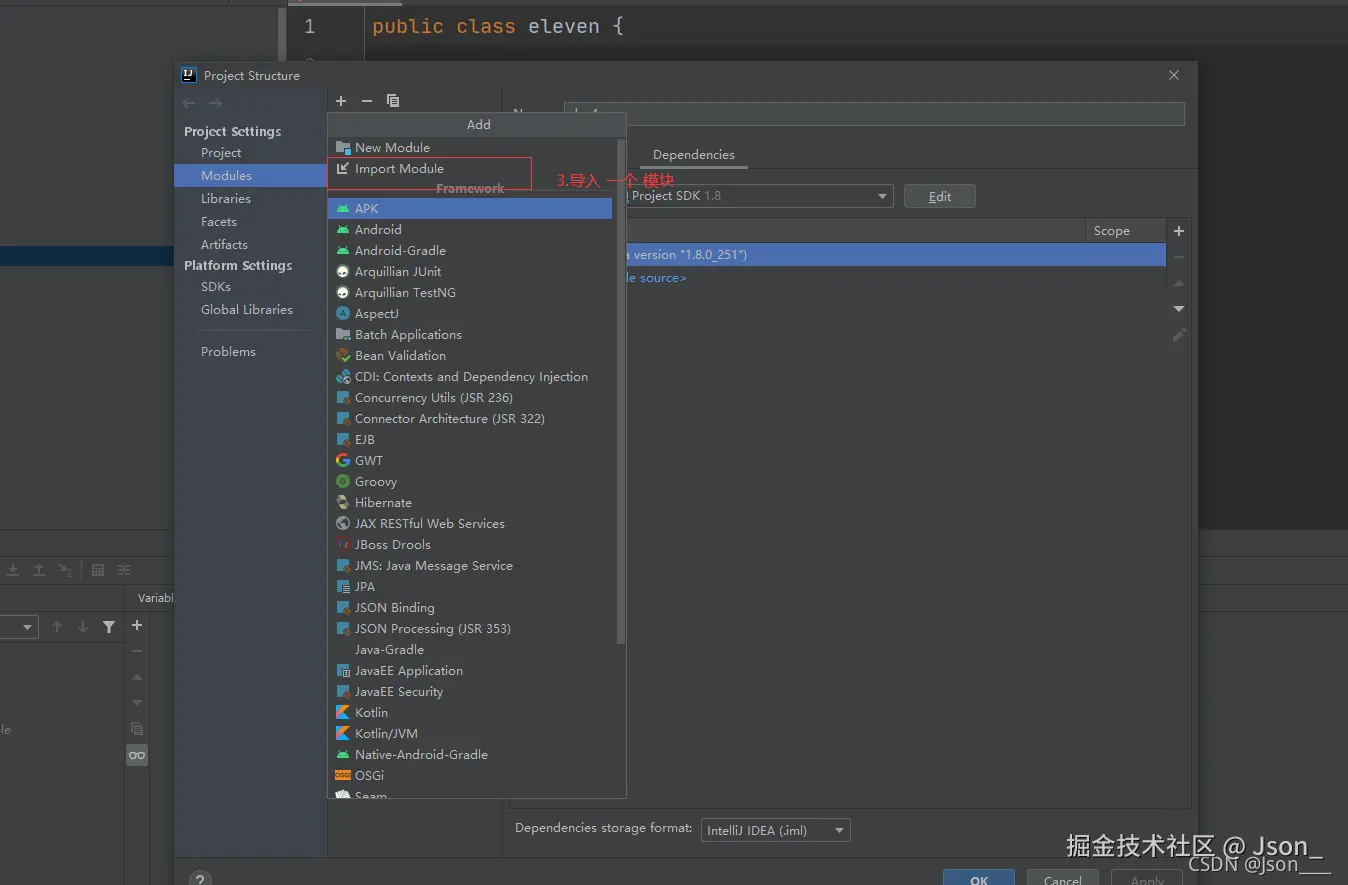Image resolution: width=1348 pixels, height=885 pixels.
Task: Add a new watch with Variables plus icon
Action: (137, 625)
